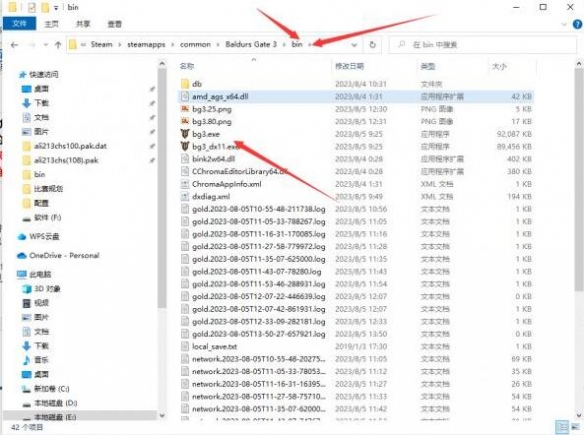
Task: Select gold.2023-08-05T11-35-07-625000.log file
Action: coord(258,259)
